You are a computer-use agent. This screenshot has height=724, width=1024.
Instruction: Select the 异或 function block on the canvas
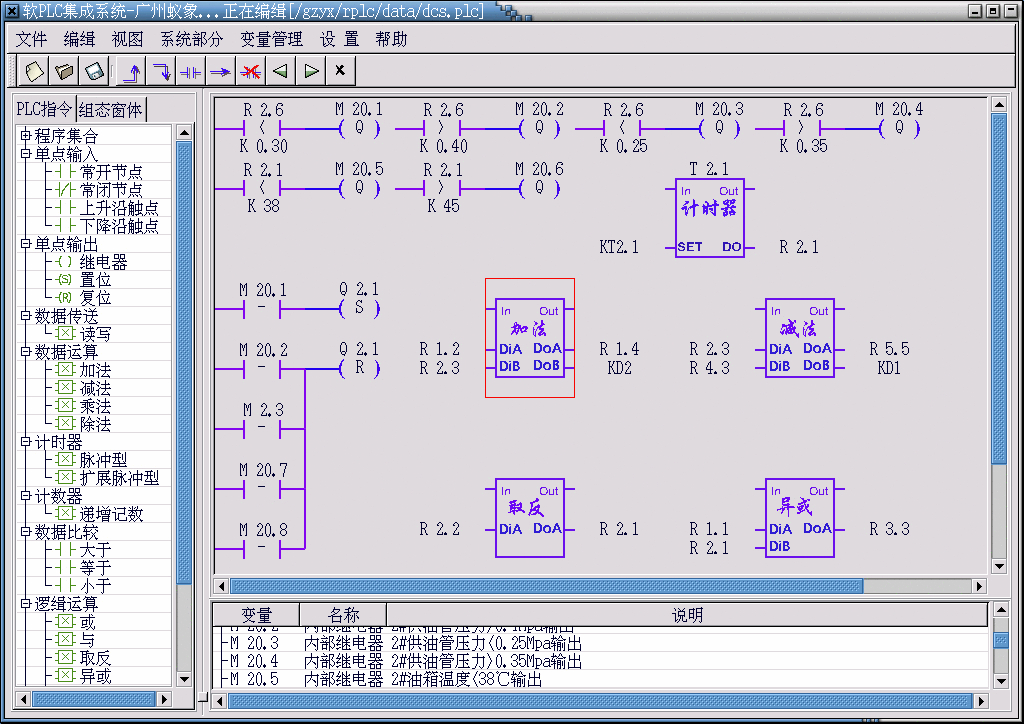point(800,518)
